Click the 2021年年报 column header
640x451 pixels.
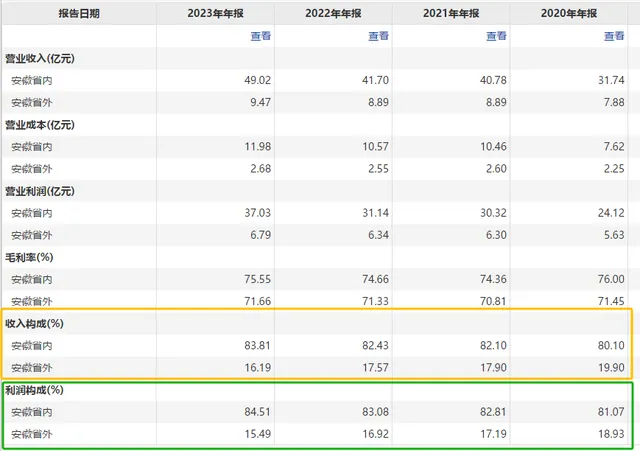[x=450, y=13]
